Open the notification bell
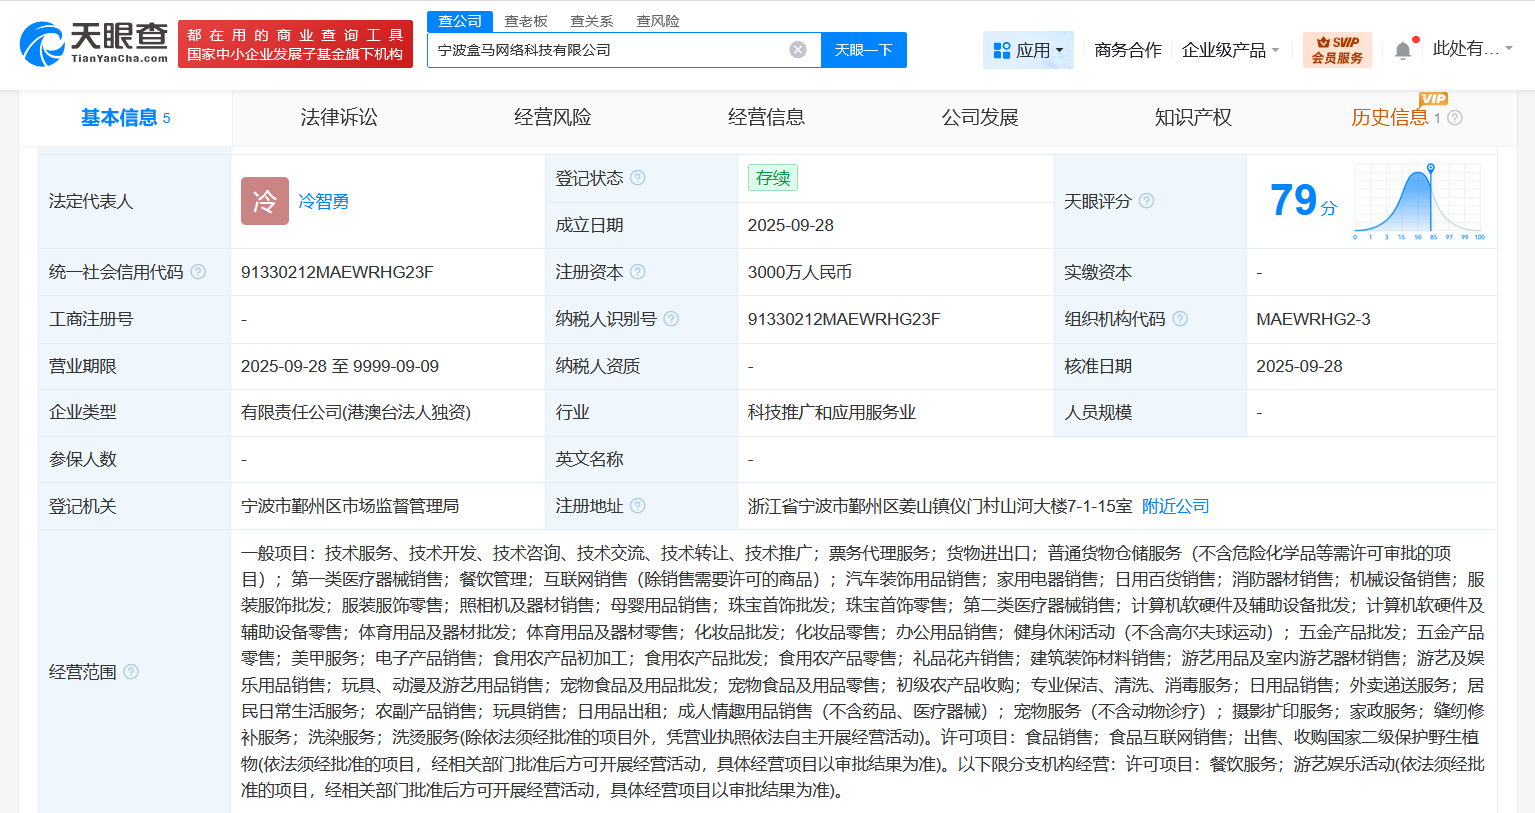Viewport: 1535px width, 813px height. pyautogui.click(x=1404, y=49)
